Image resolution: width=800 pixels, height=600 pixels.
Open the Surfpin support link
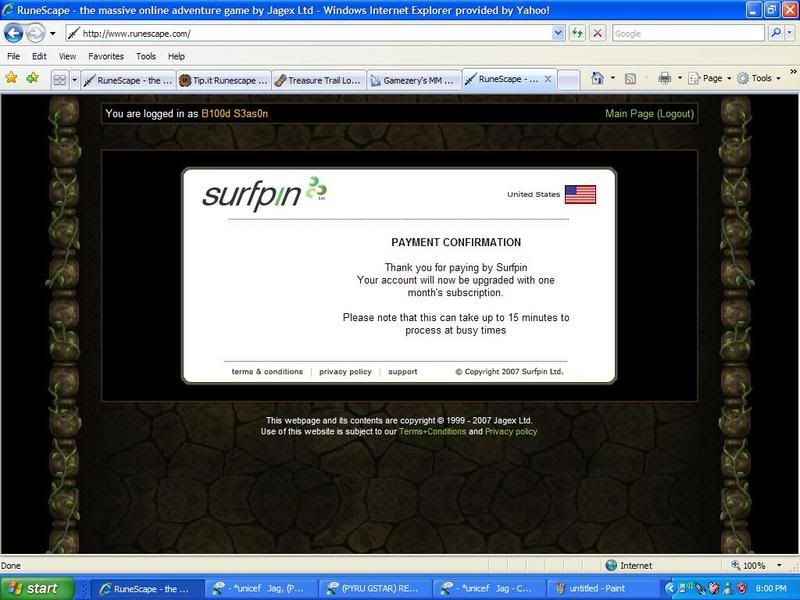[x=403, y=371]
